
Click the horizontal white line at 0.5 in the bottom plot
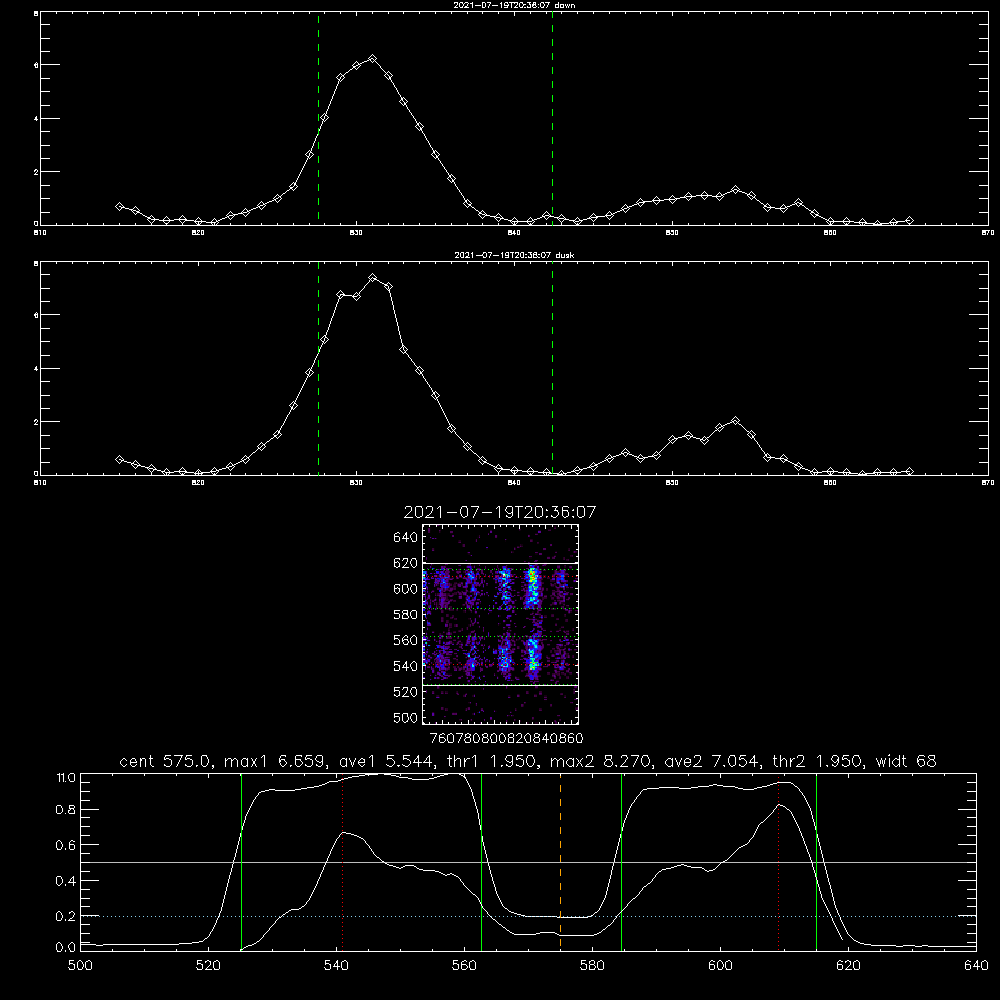click(528, 862)
